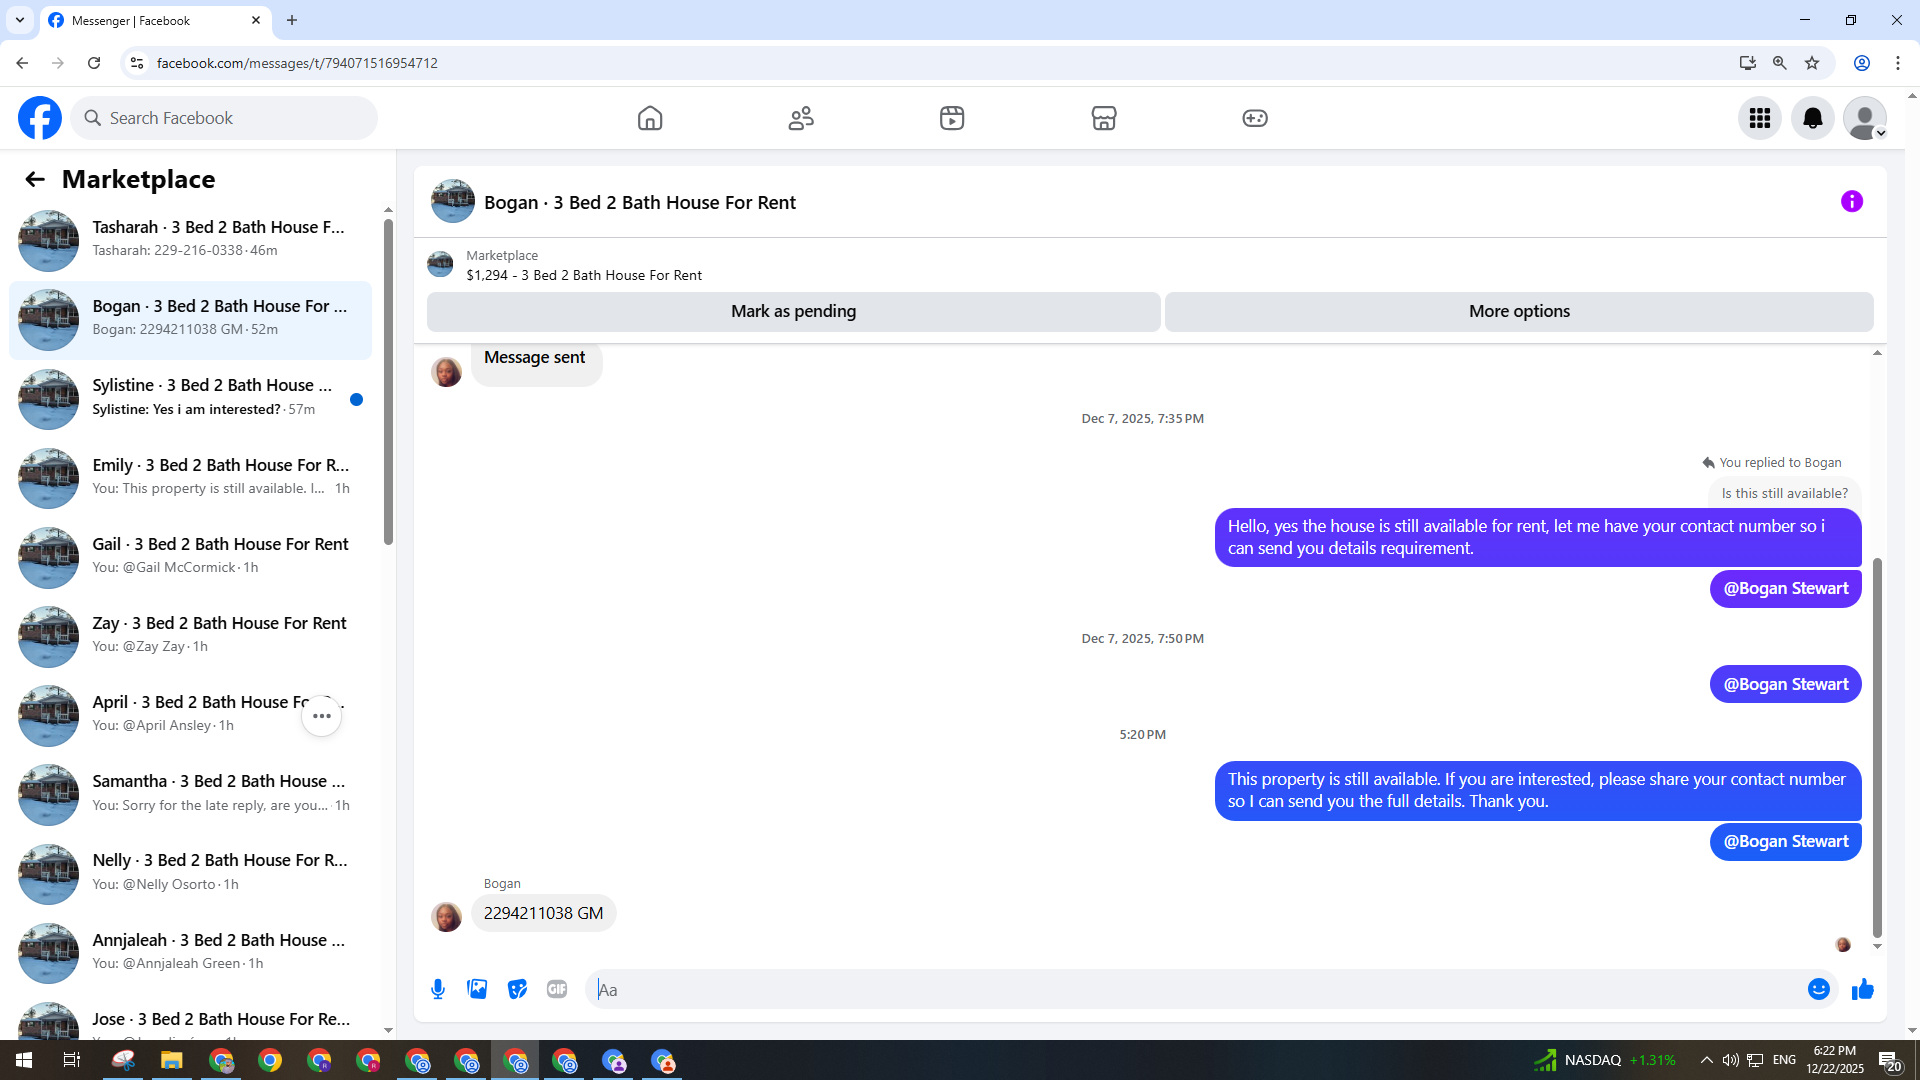This screenshot has width=1920, height=1080.
Task: Open More options for the listing
Action: 1518,311
